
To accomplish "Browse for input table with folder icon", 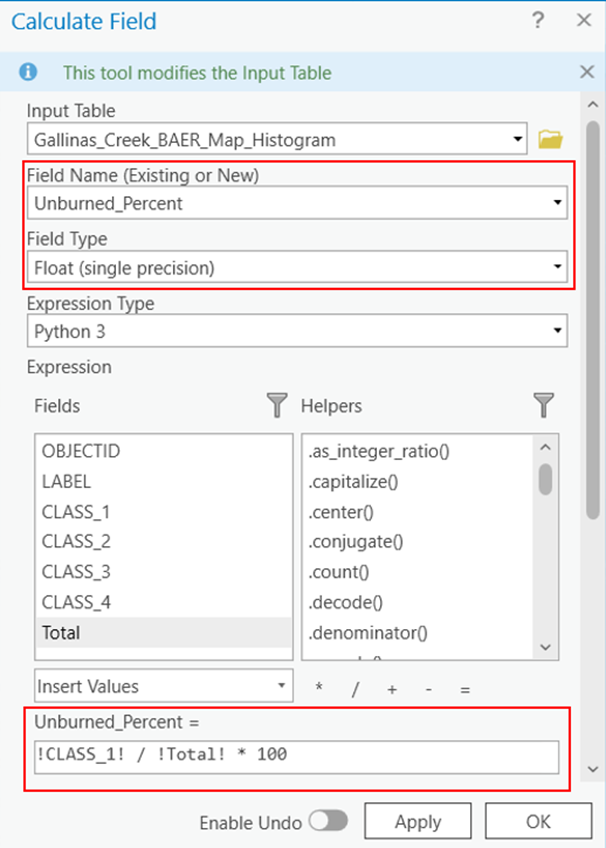I will click(x=550, y=139).
